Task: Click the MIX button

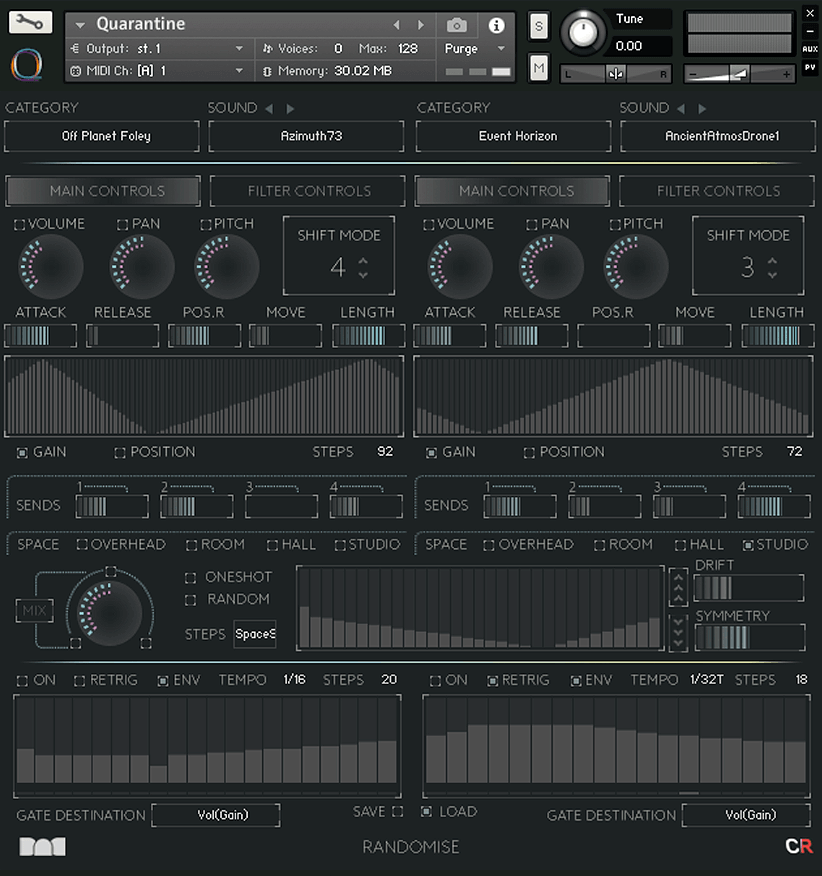Action: point(34,610)
